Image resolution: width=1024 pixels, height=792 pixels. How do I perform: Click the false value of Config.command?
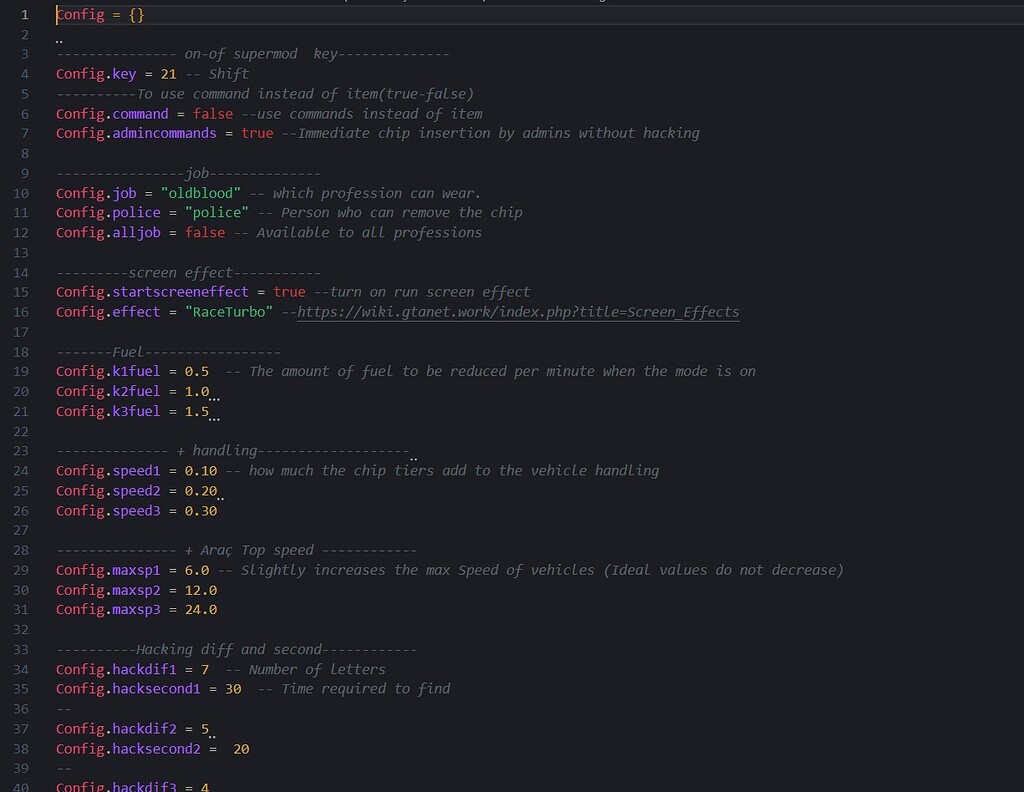point(213,114)
